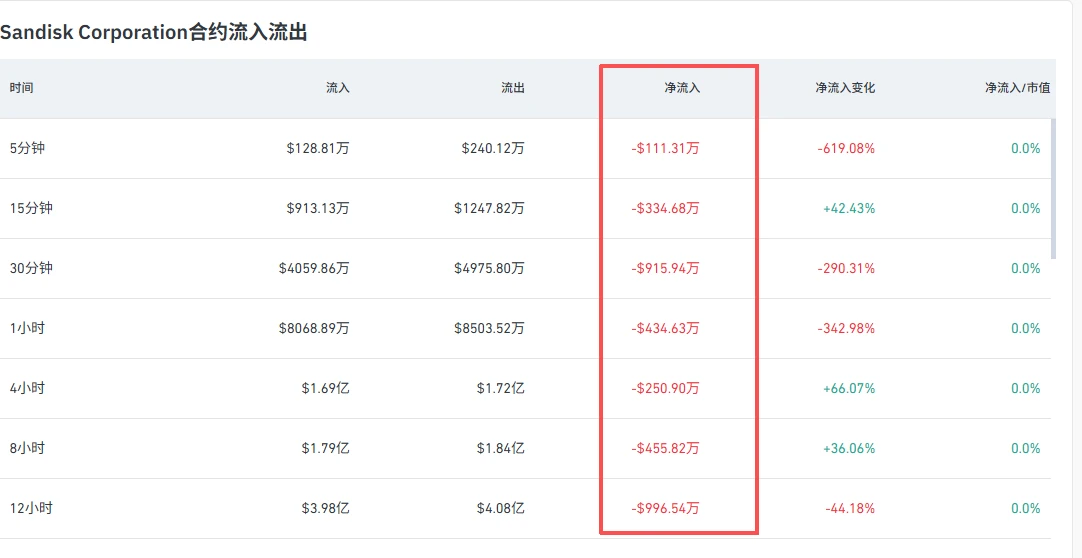Click 0.0% in the 12小时 row
This screenshot has width=1082, height=558.
tap(1025, 508)
